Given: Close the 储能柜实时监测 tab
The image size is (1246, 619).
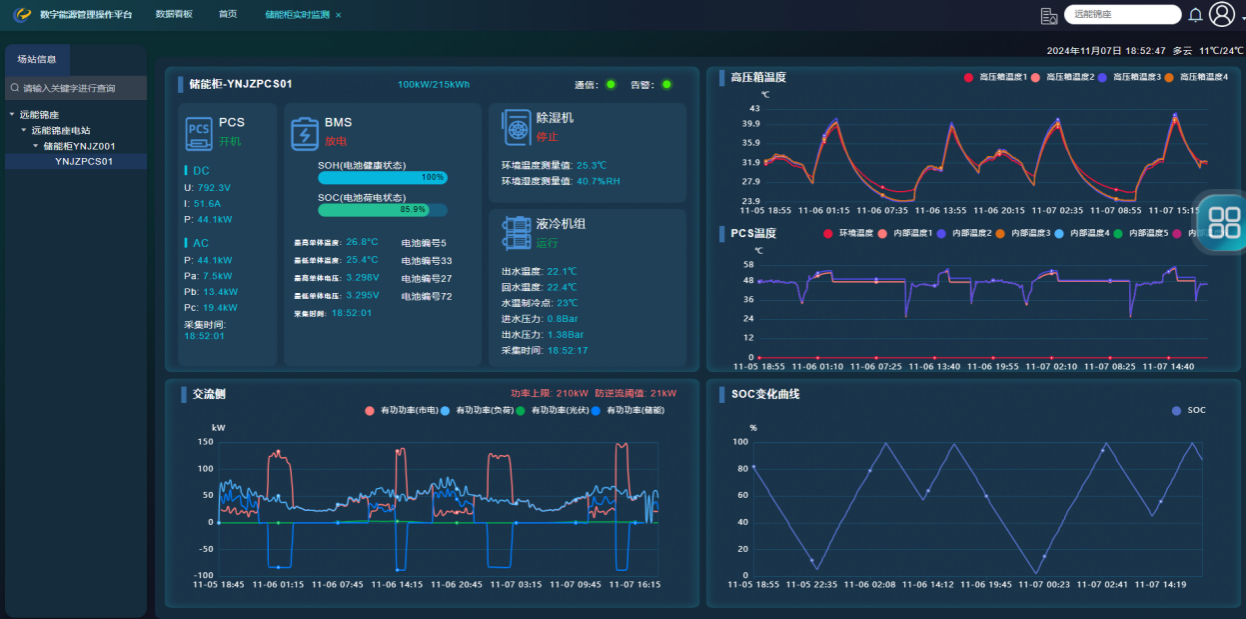Looking at the screenshot, I should (338, 15).
